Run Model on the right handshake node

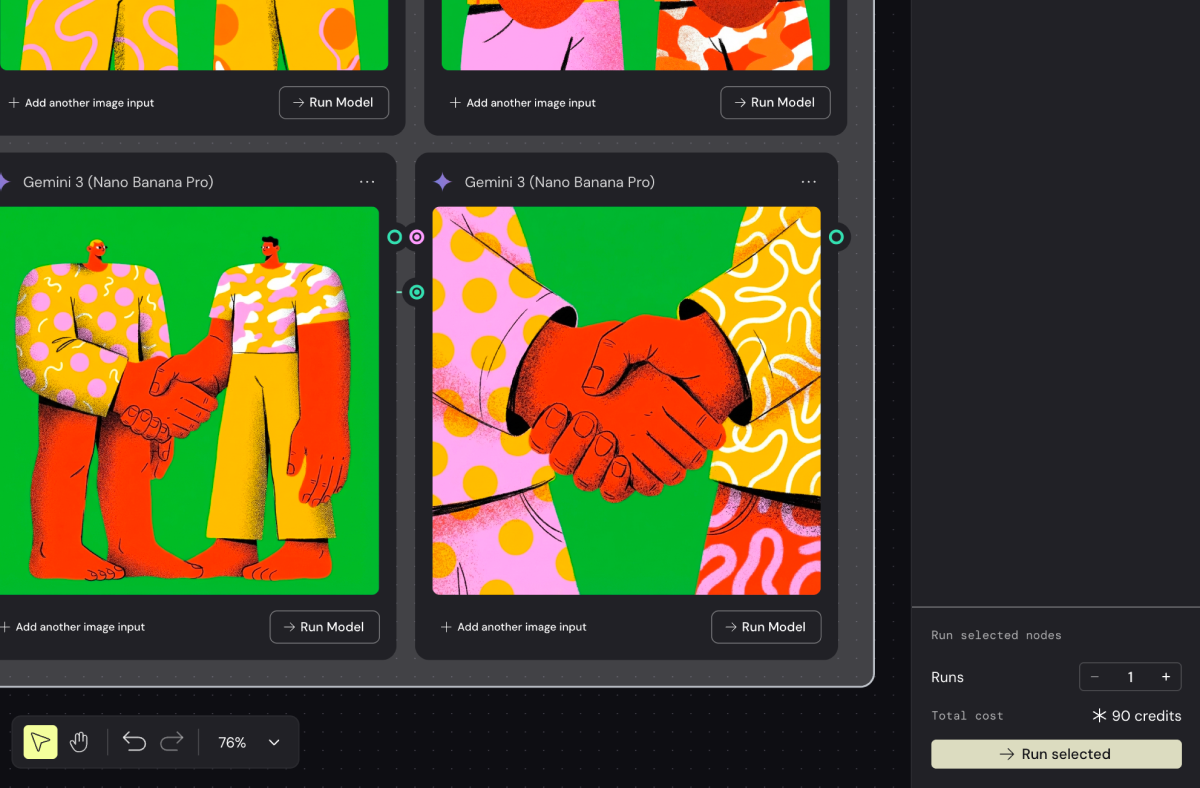coord(766,627)
